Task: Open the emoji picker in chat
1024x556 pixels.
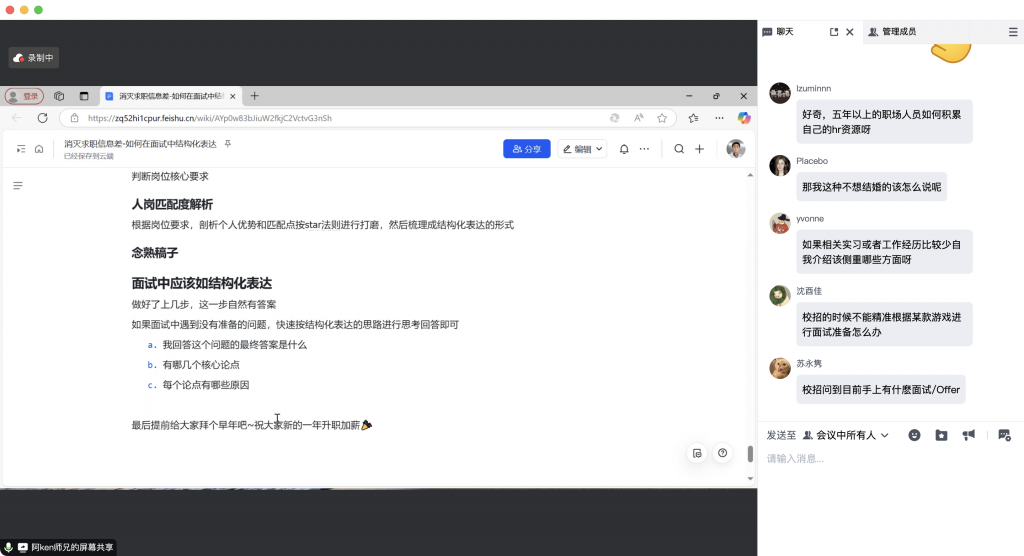Action: tap(914, 435)
